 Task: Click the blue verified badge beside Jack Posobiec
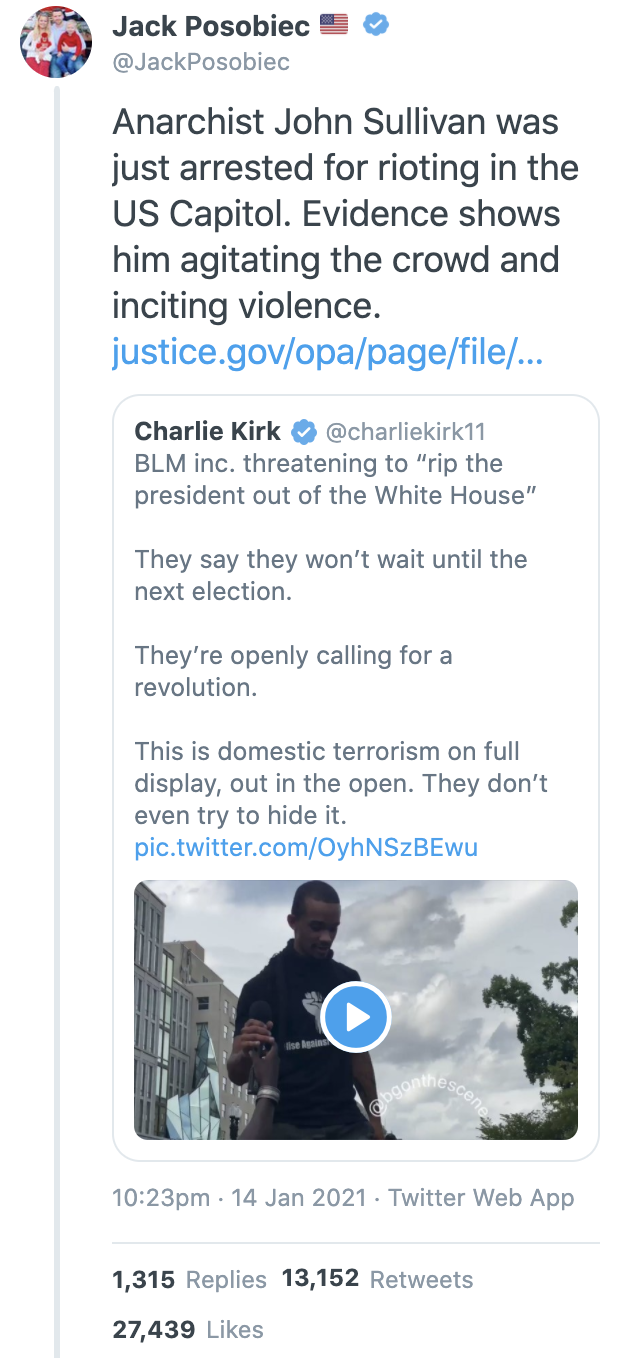point(375,26)
